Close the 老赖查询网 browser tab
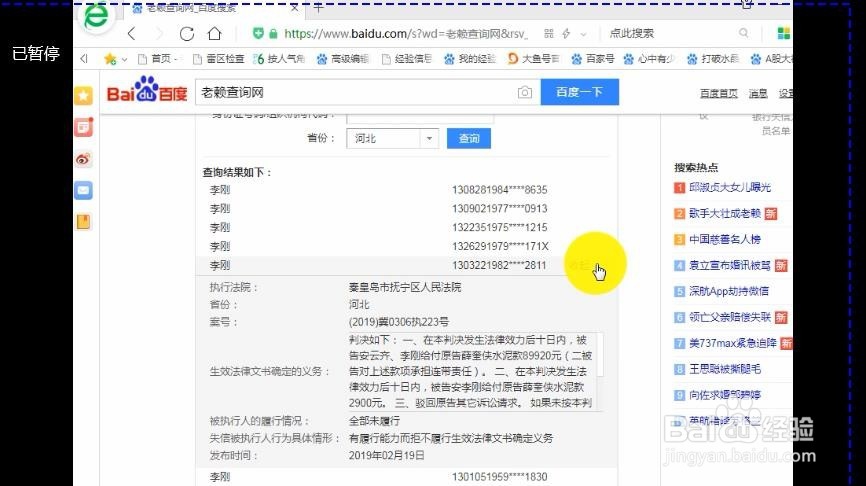The width and height of the screenshot is (866, 486). (294, 8)
